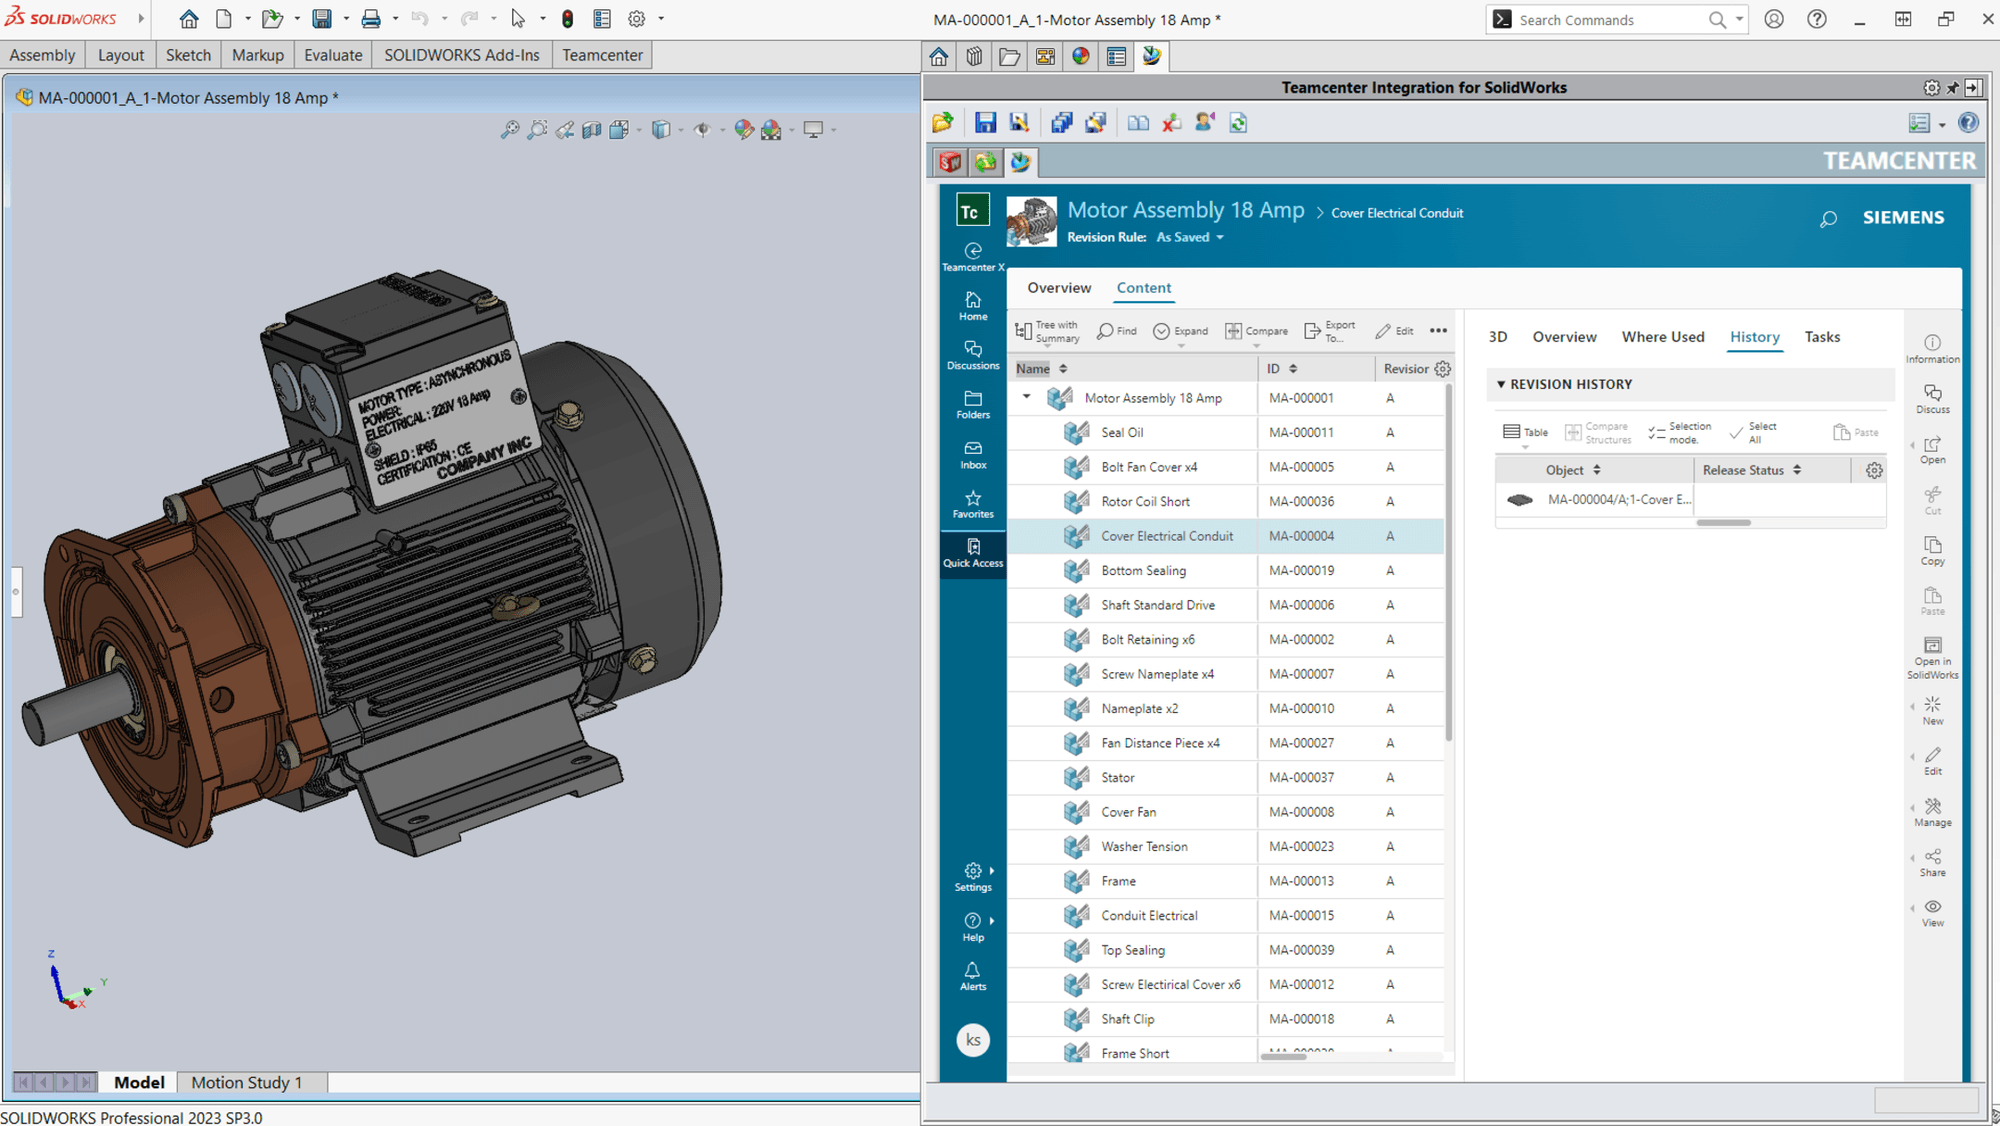This screenshot has width=2000, height=1126.
Task: Collapse the Motor Assembly 18 Amp tree node
Action: point(1026,397)
